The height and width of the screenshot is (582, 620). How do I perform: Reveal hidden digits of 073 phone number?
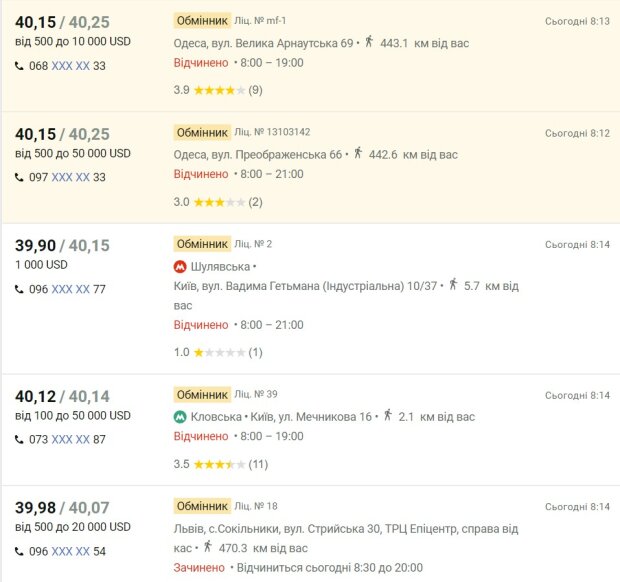(x=70, y=439)
